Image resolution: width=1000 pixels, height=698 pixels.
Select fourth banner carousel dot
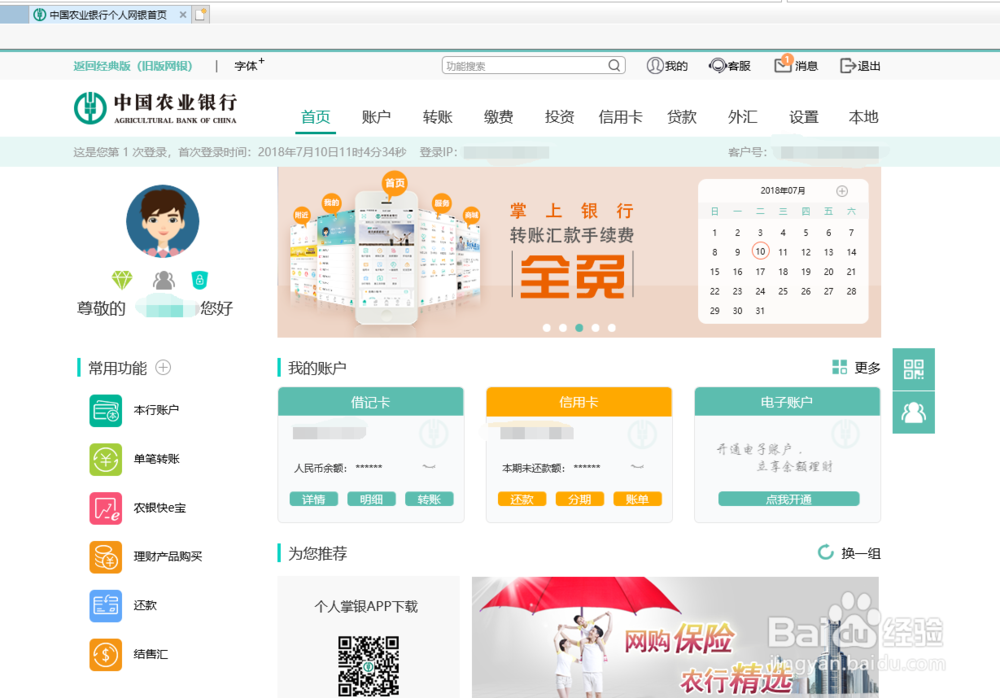595,327
